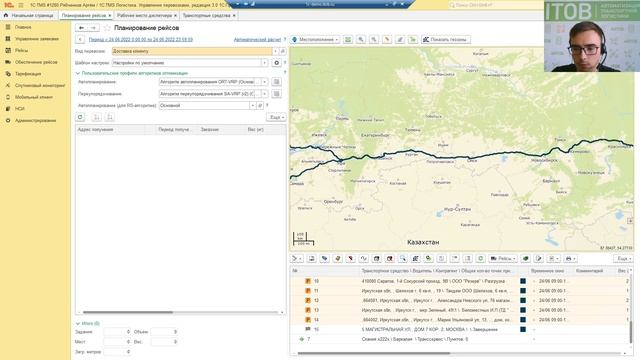The width and height of the screenshot is (640, 360).
Task: Open the Автоматический расчет link
Action: coord(257,40)
